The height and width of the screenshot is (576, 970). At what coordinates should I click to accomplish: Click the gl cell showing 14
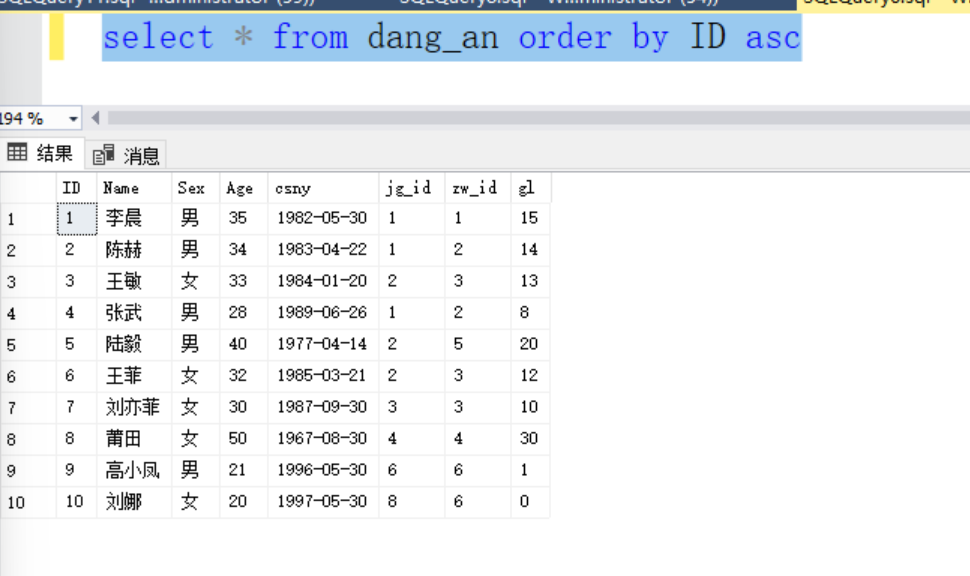(x=531, y=250)
